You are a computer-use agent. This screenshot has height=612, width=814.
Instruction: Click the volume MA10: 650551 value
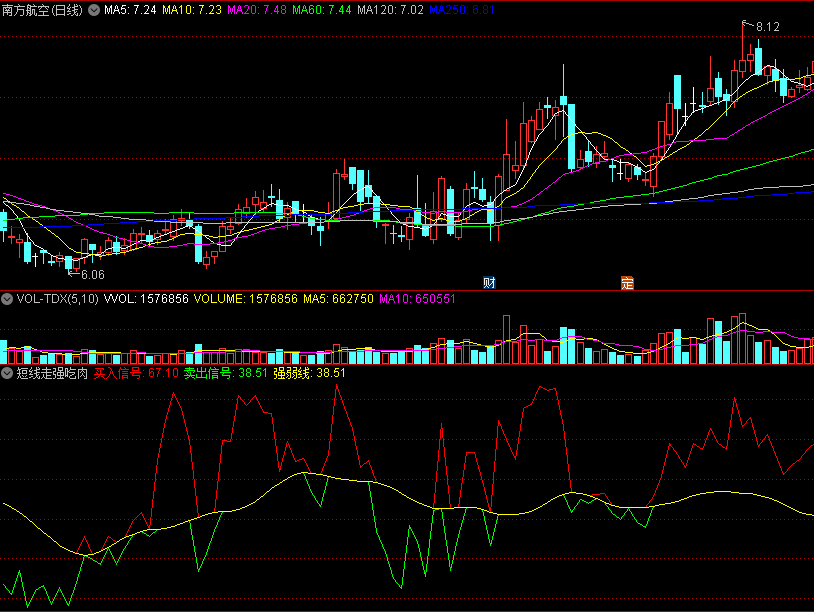(417, 299)
